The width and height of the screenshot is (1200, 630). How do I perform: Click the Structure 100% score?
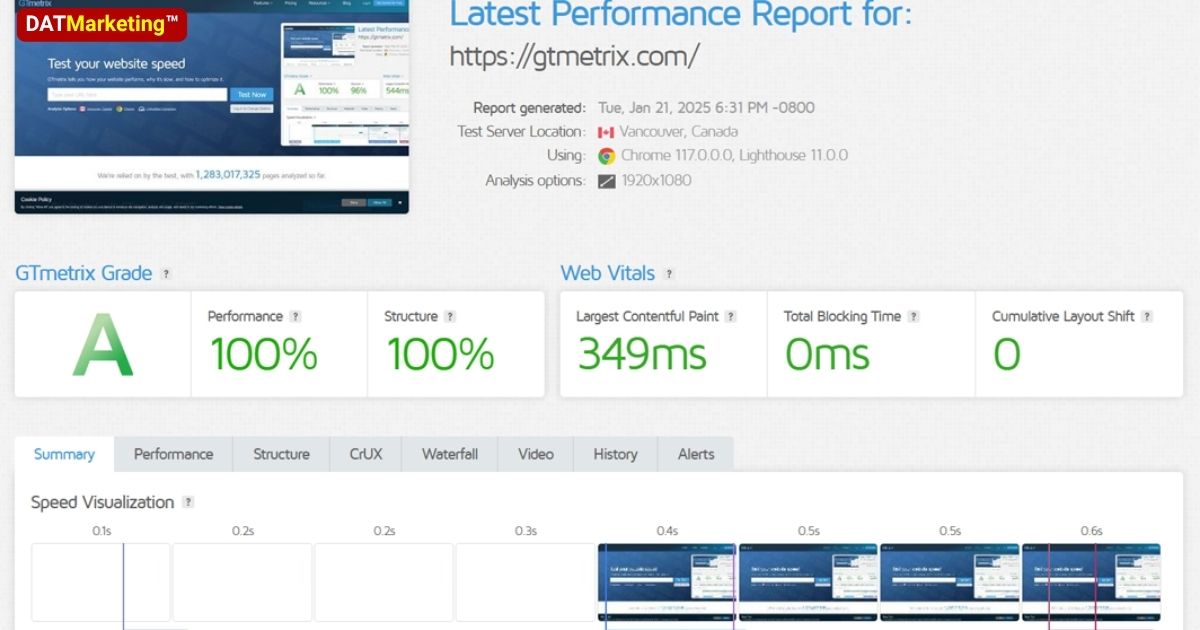coord(440,355)
